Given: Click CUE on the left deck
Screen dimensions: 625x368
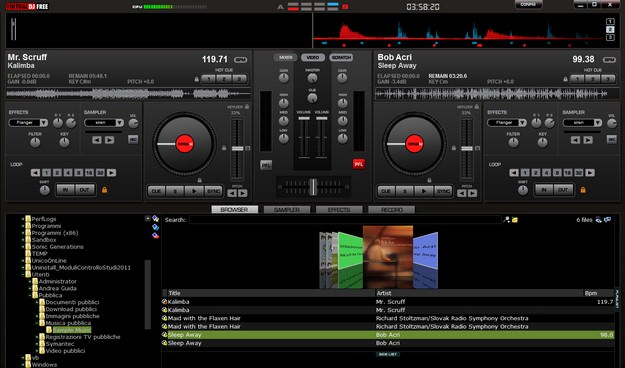Looking at the screenshot, I should click(156, 191).
